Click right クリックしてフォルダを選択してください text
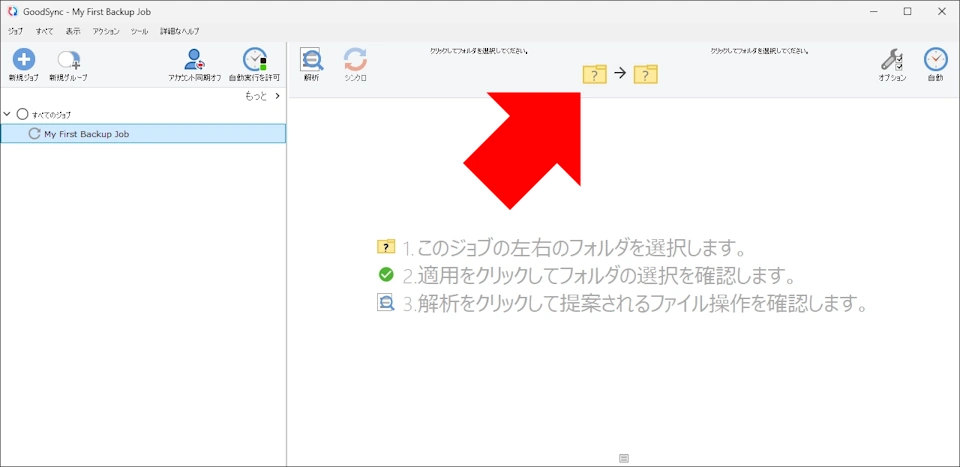 [760, 51]
